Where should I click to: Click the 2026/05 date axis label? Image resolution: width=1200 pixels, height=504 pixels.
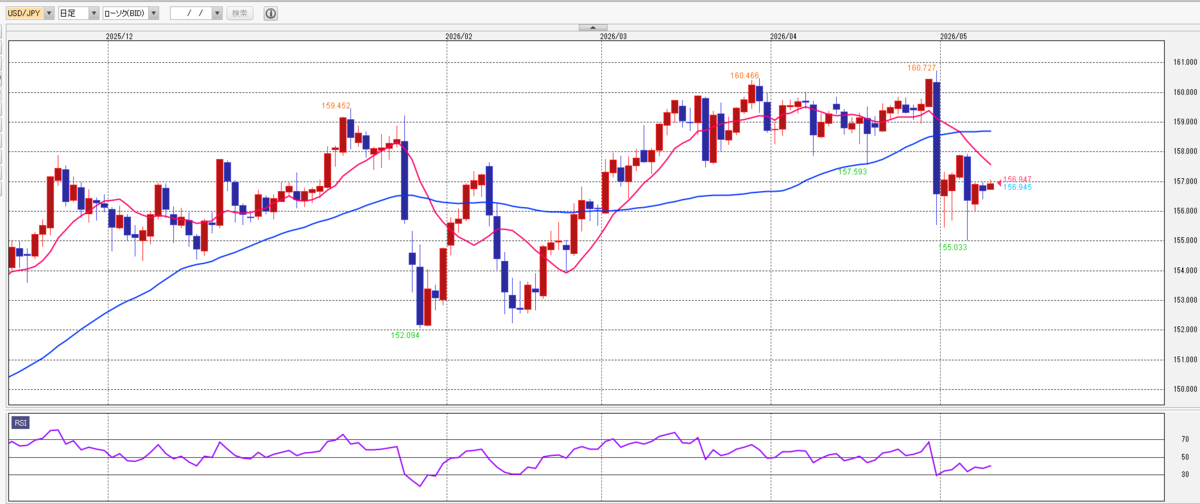click(955, 35)
